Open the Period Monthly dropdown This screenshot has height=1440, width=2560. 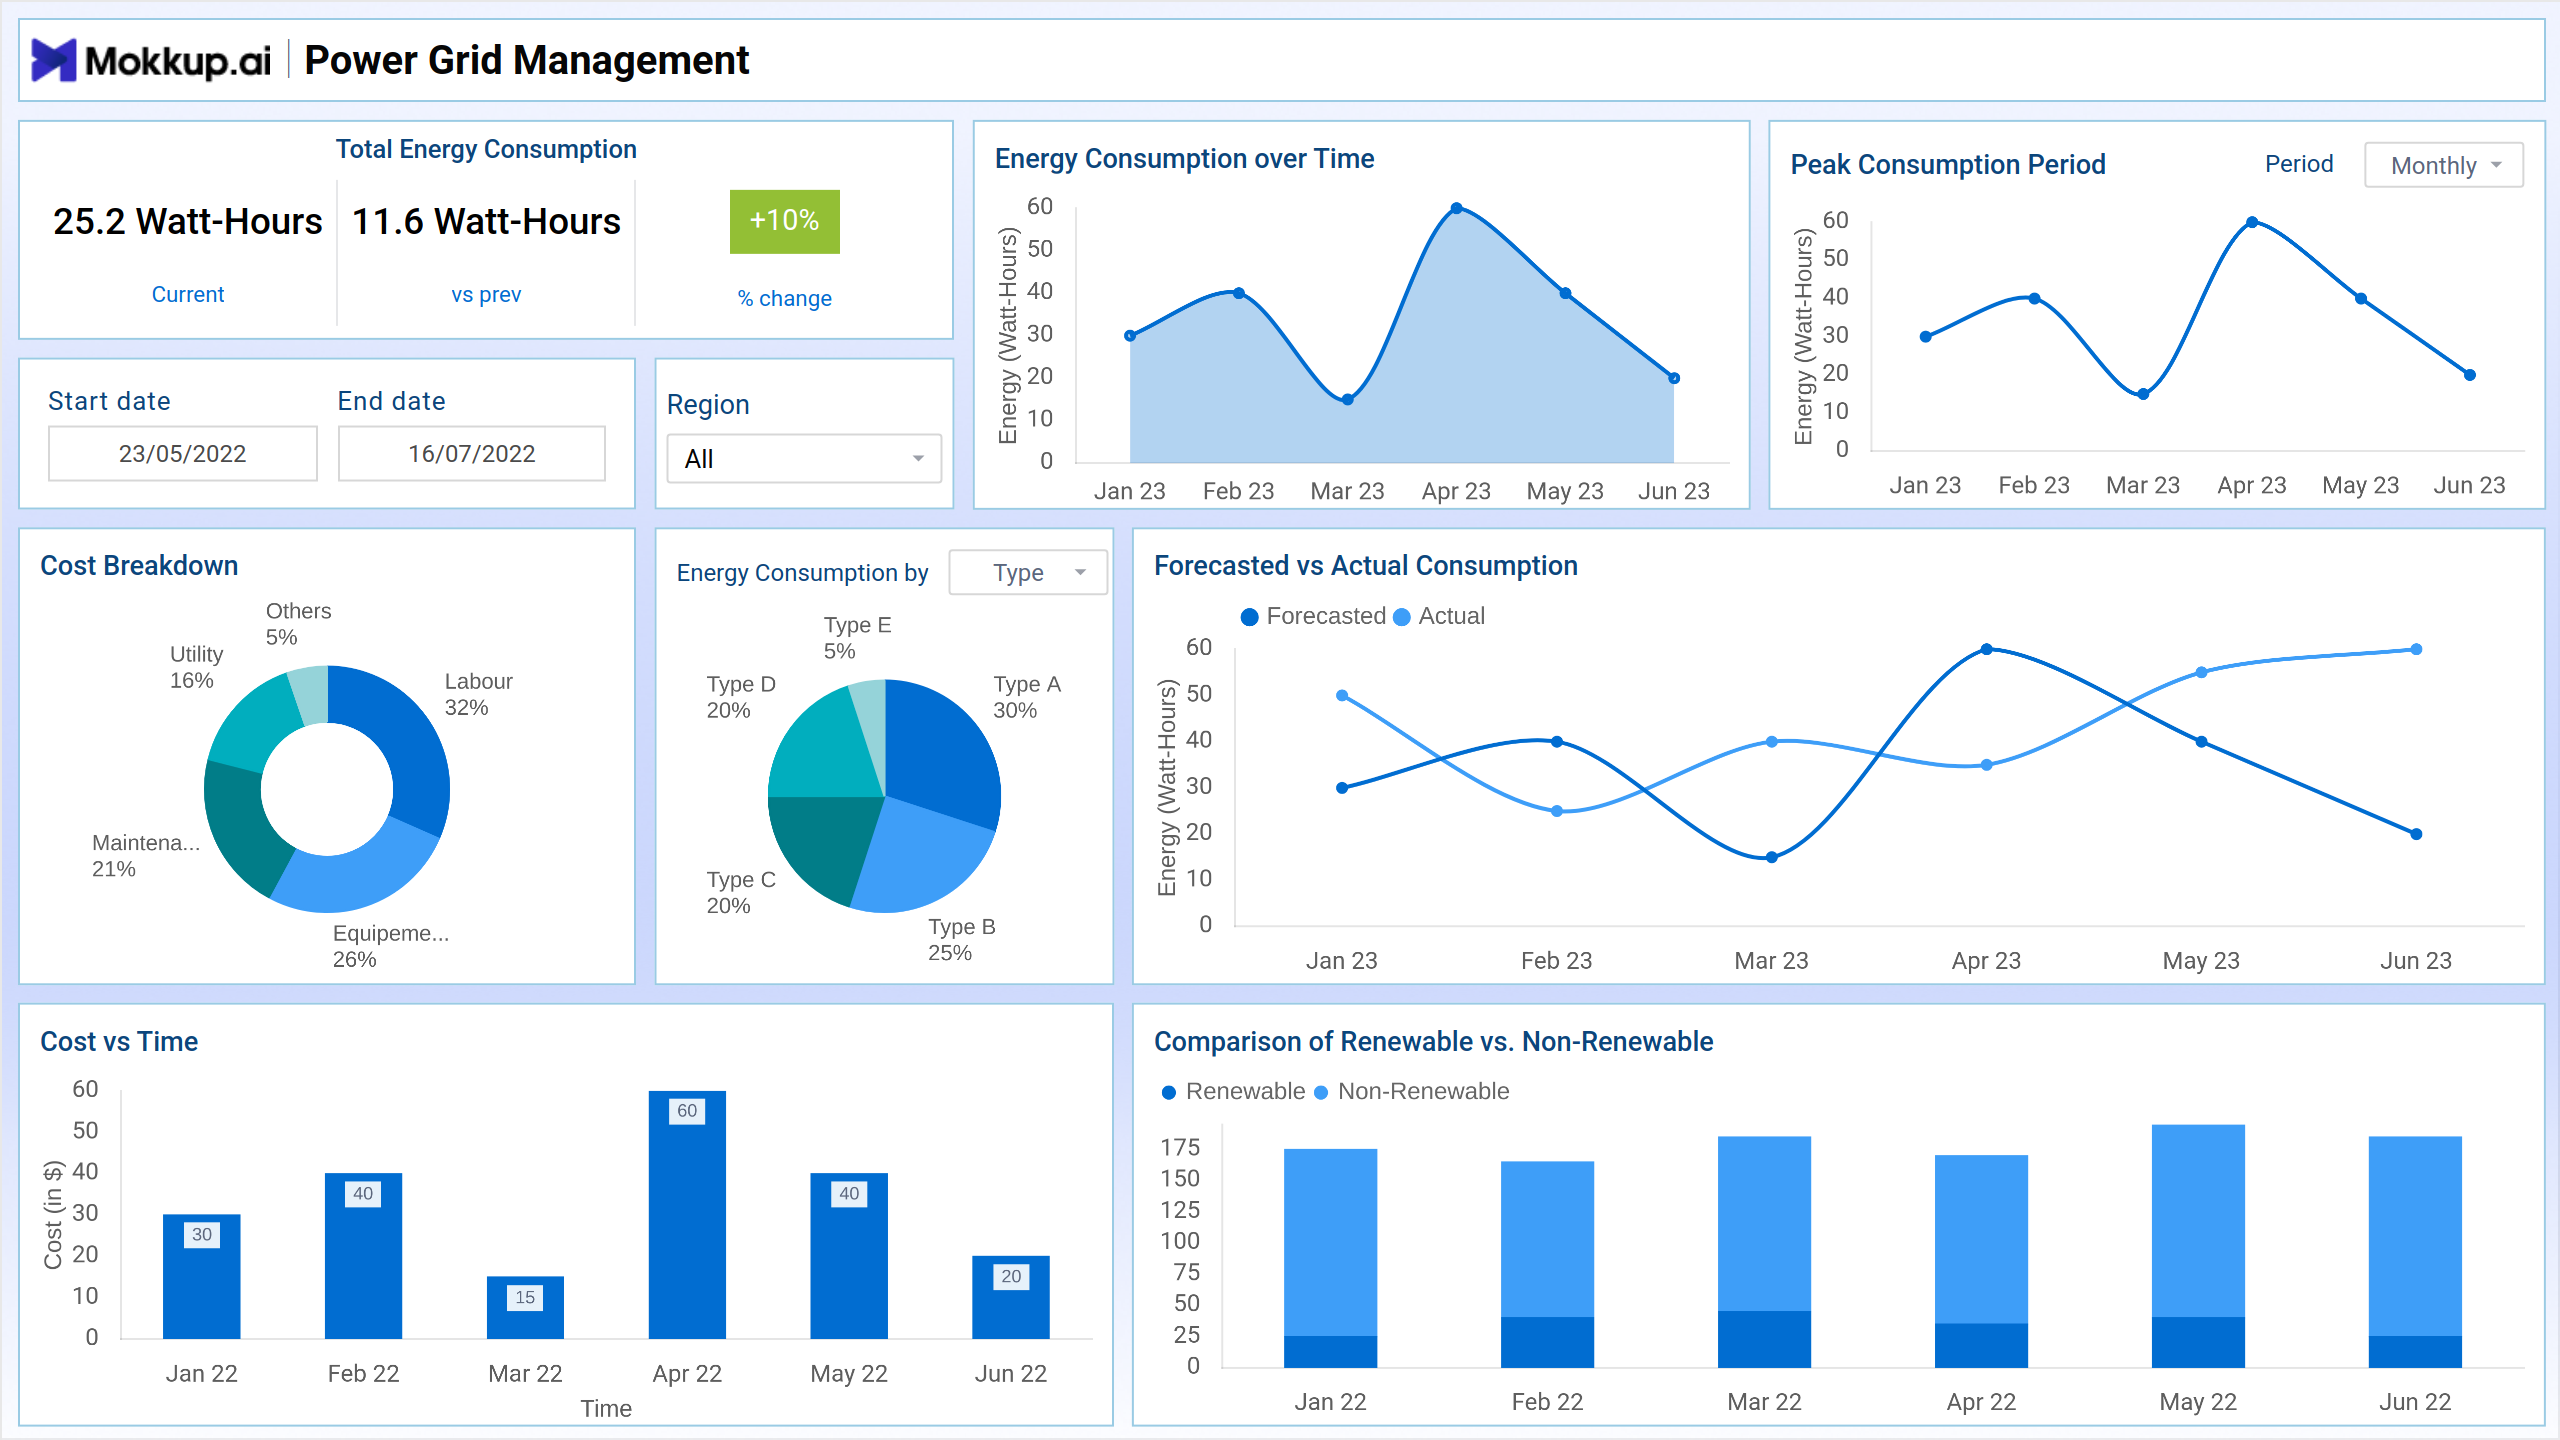click(2443, 165)
